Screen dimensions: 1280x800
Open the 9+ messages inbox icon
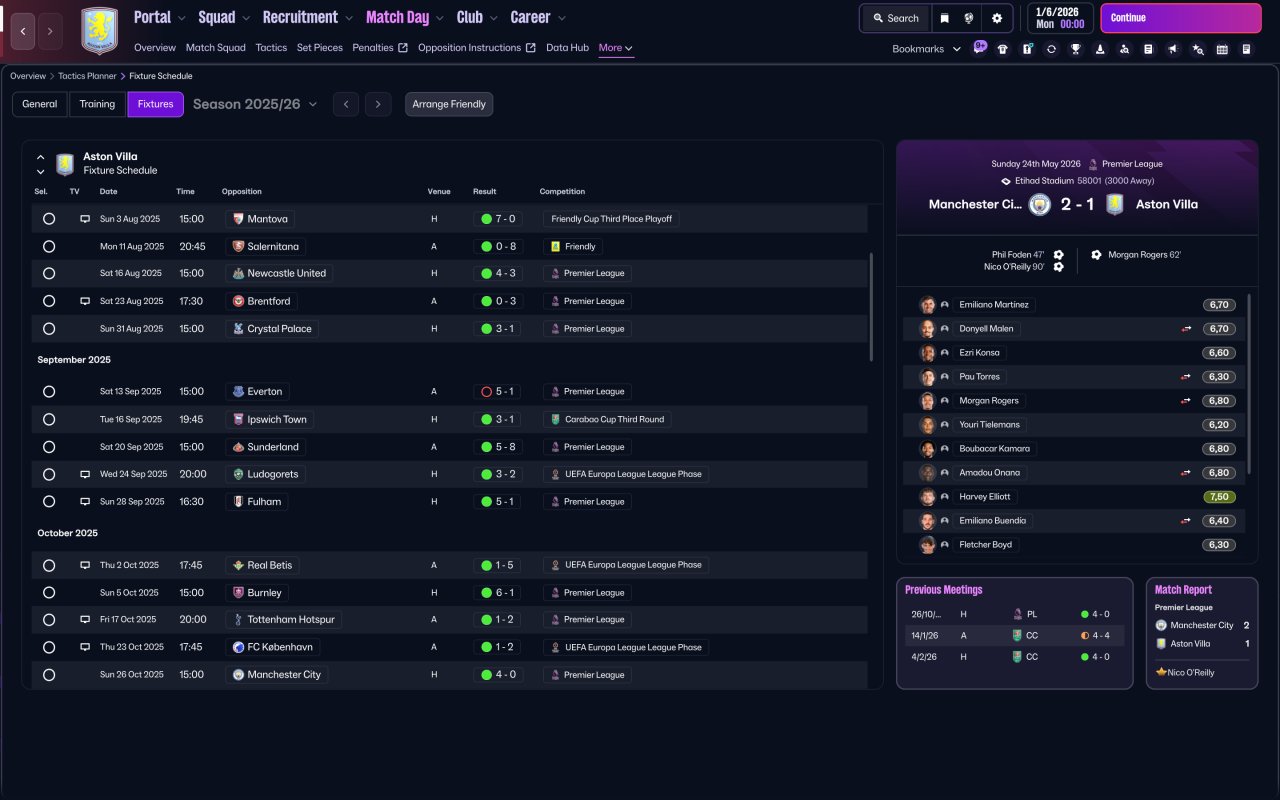click(x=980, y=47)
